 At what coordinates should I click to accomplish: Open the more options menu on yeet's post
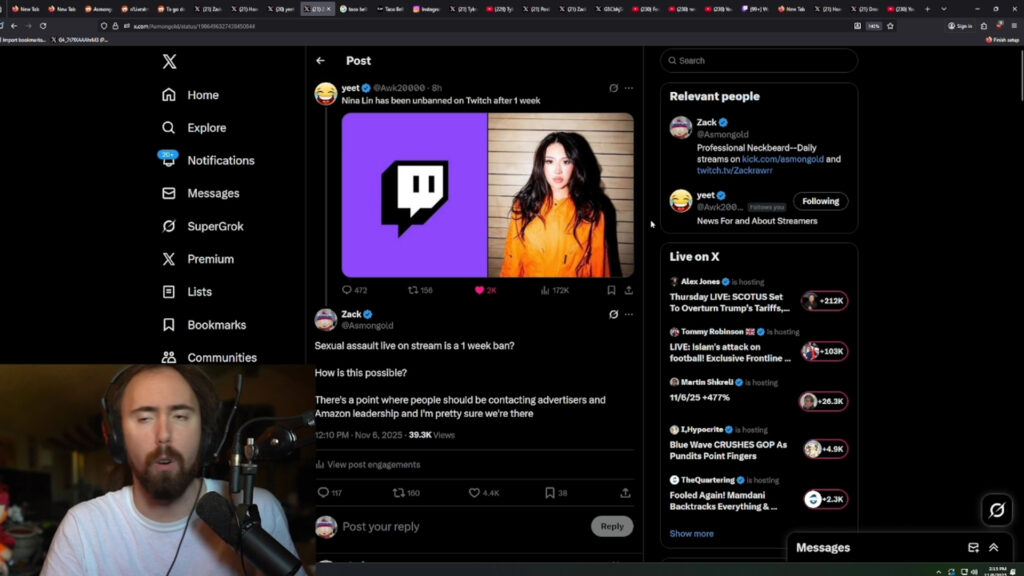click(629, 88)
